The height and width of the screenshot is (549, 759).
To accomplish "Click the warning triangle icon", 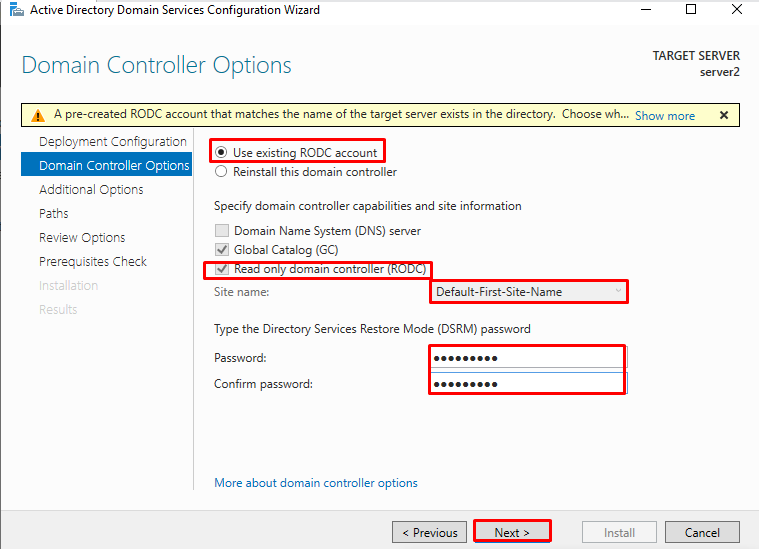I will 38,116.
